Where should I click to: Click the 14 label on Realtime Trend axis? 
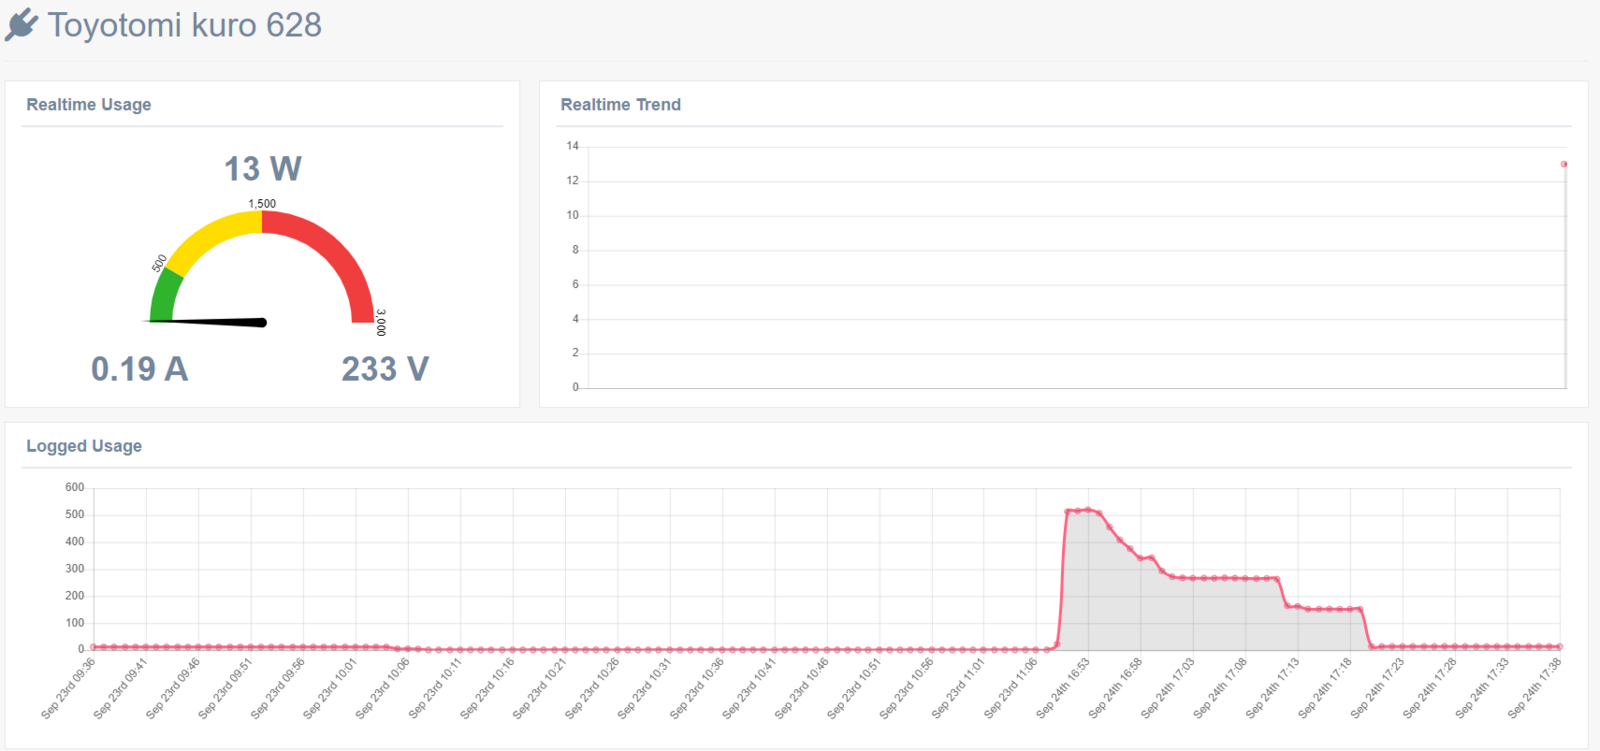[x=572, y=146]
